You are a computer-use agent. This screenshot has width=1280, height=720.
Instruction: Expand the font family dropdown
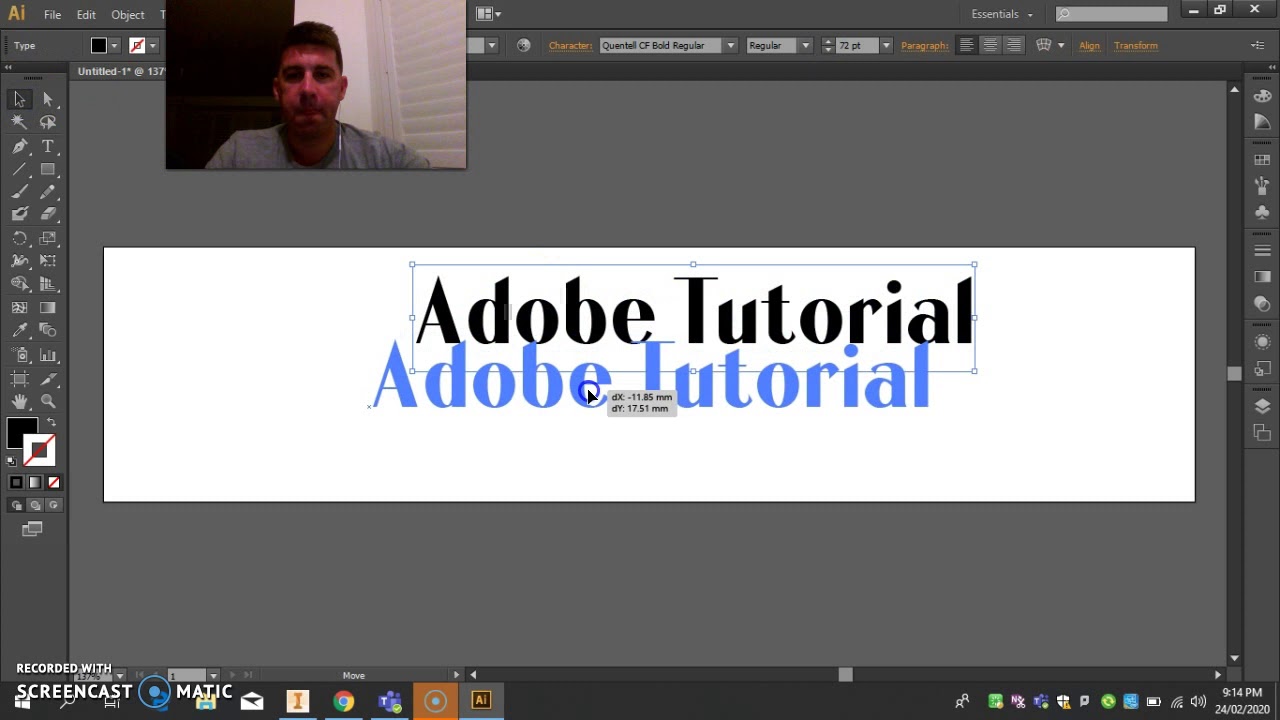point(731,46)
